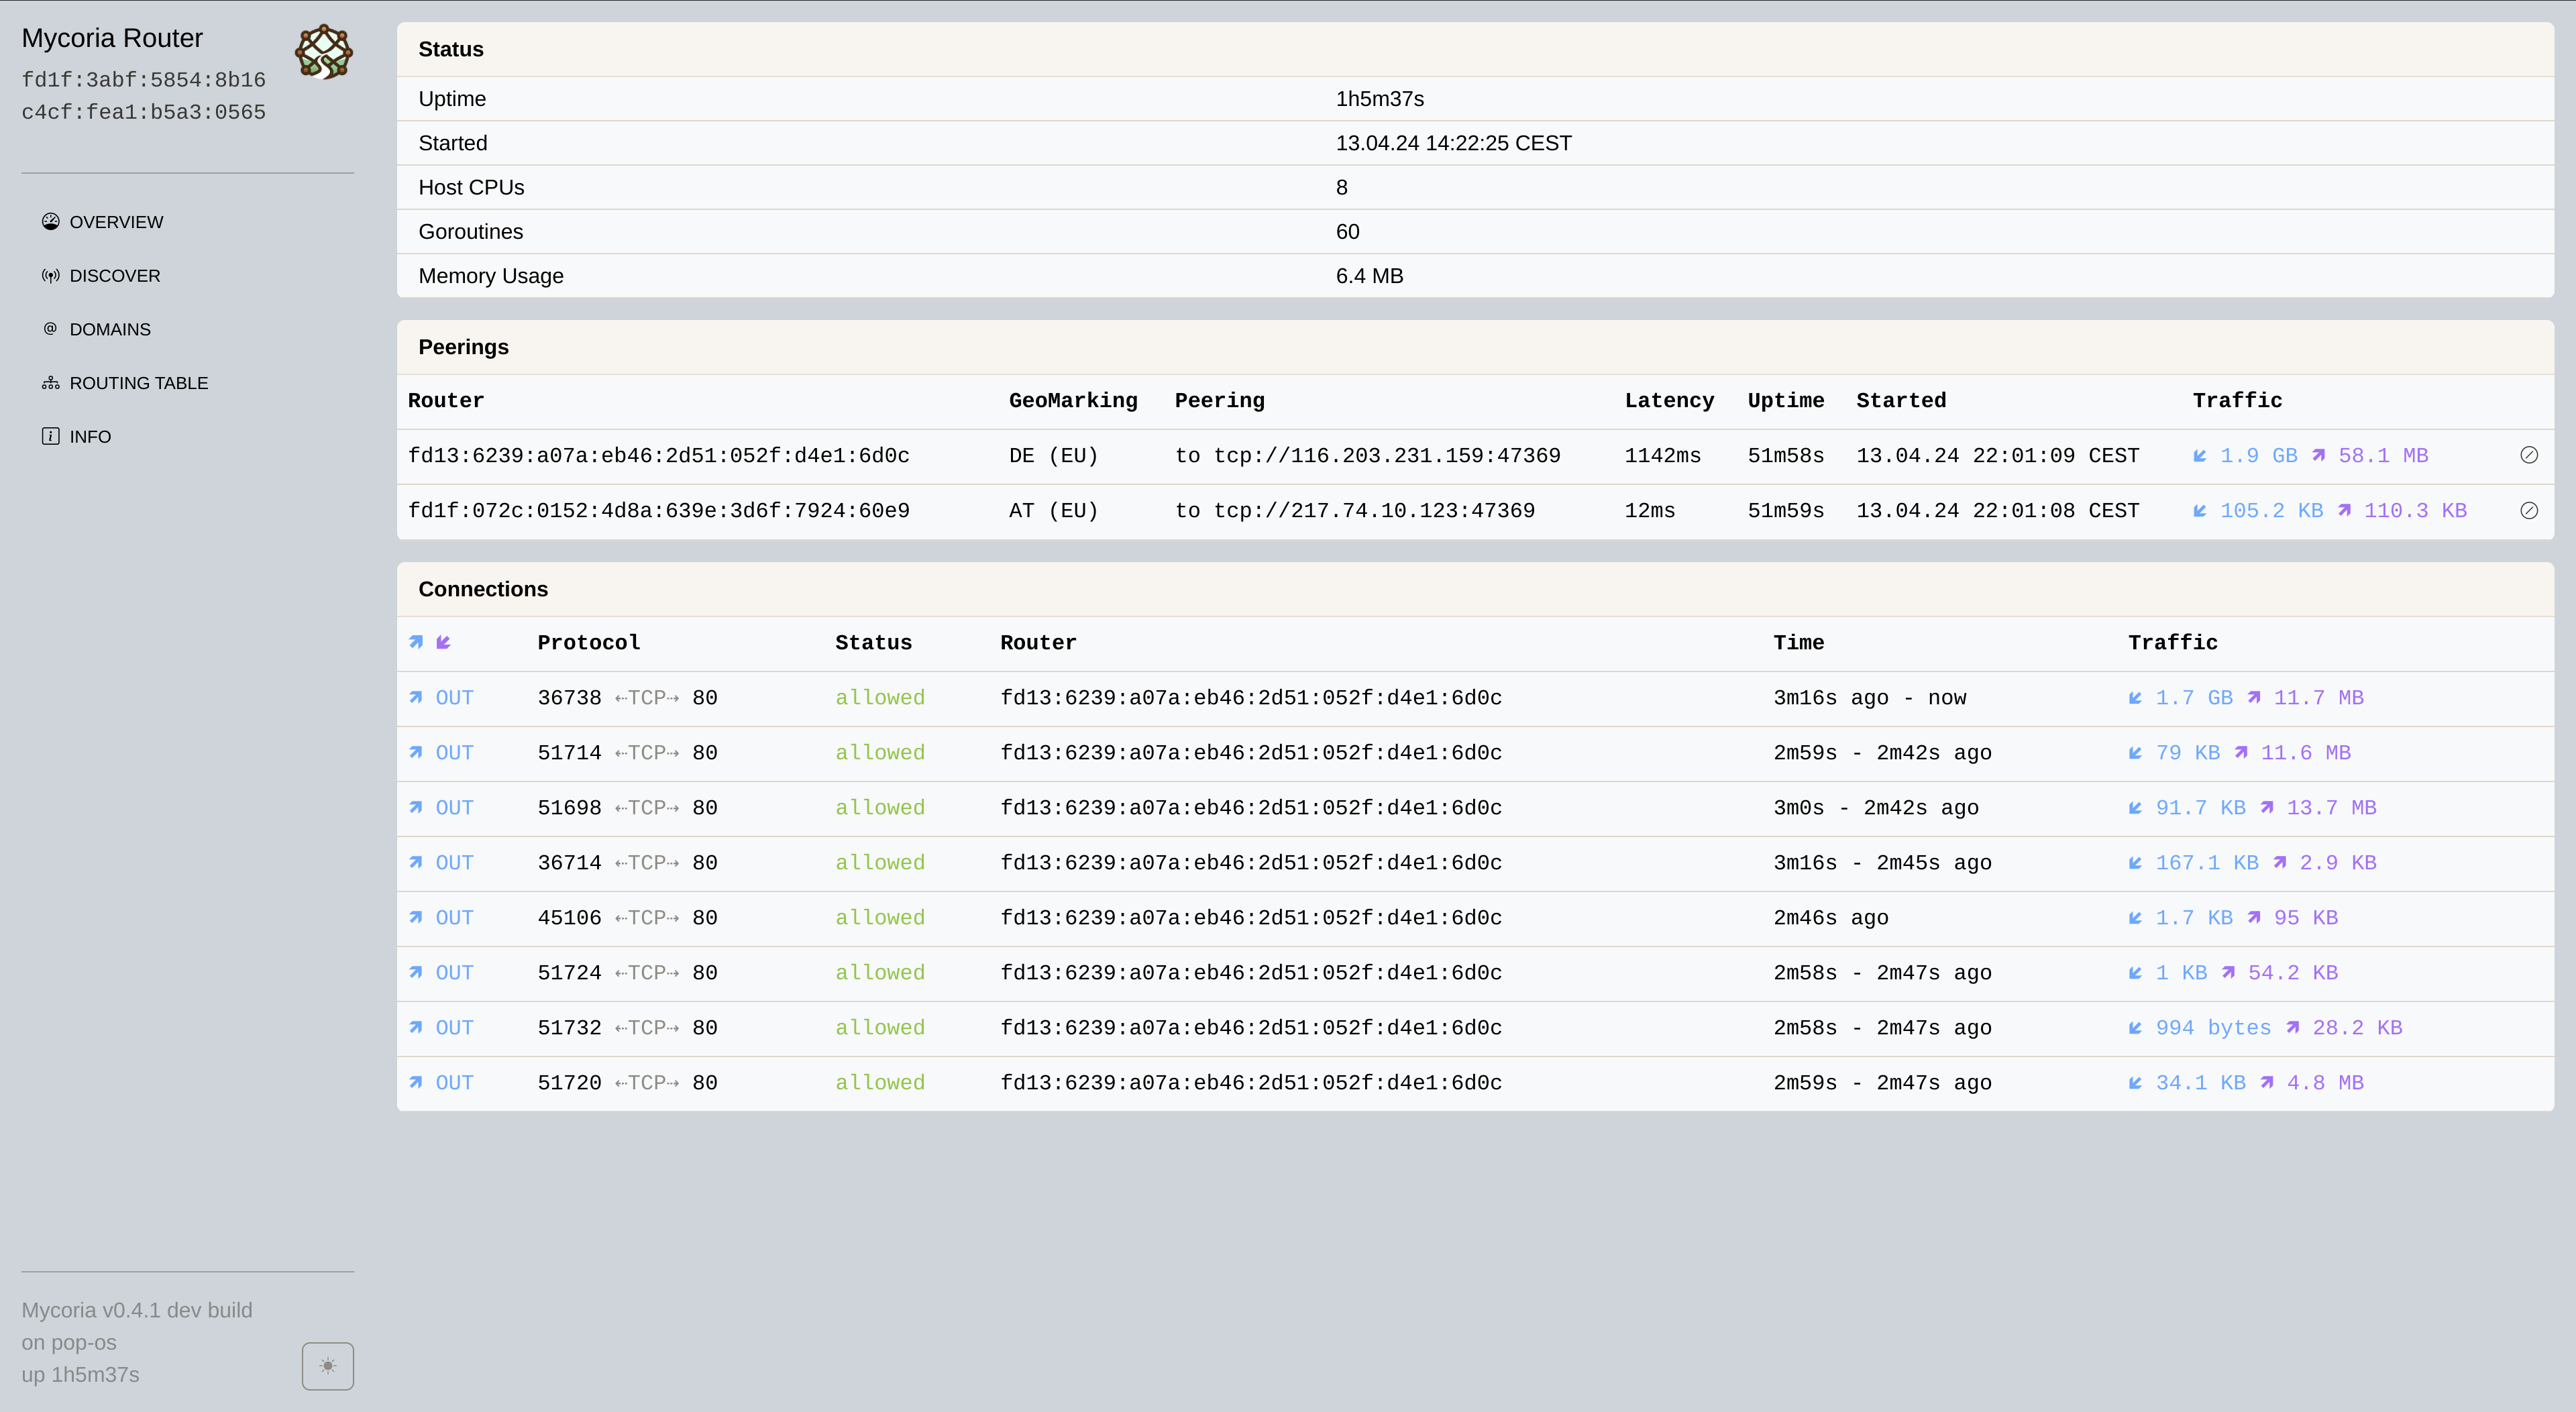Click the Mycoria Router logo icon
The width and height of the screenshot is (2576, 1412).
click(323, 52)
